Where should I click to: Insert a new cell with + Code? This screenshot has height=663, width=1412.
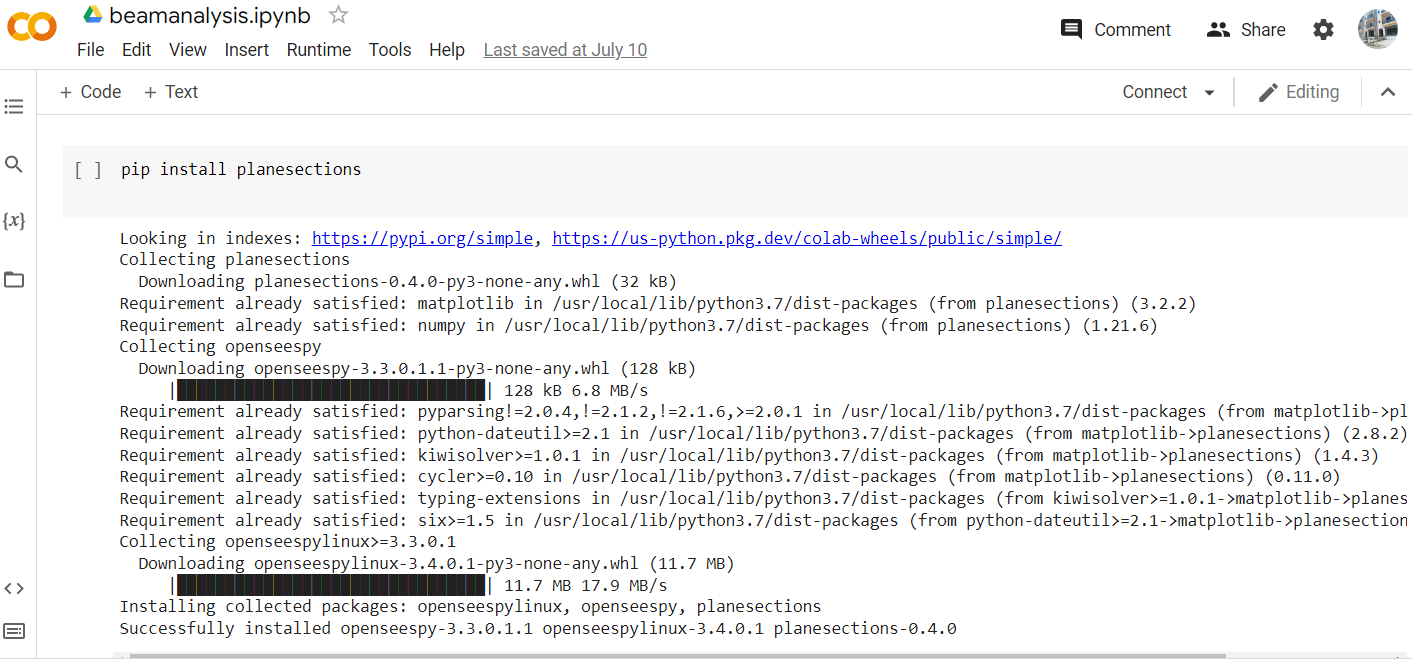click(90, 91)
